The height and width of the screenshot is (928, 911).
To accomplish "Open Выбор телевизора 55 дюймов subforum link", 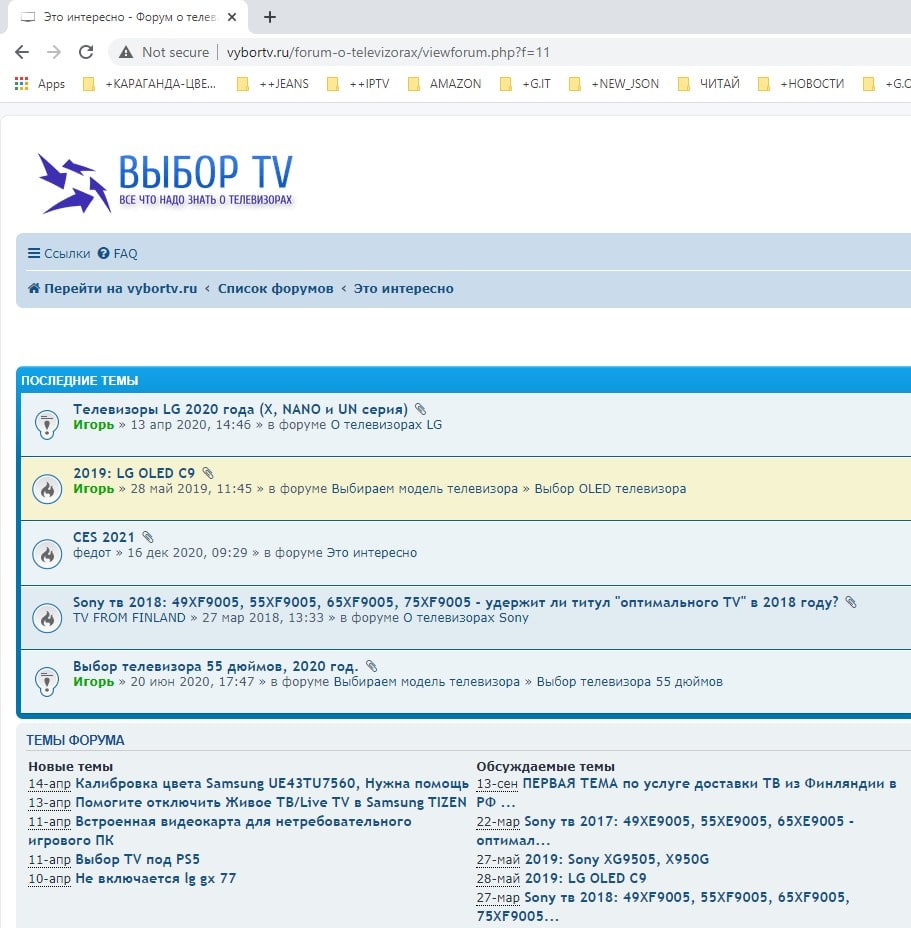I will coord(630,681).
